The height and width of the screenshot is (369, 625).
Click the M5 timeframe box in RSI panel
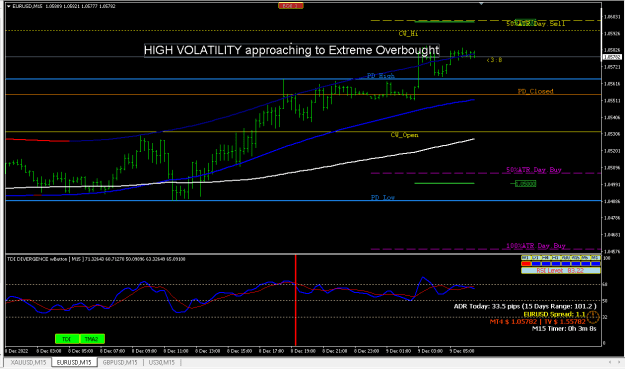[586, 257]
